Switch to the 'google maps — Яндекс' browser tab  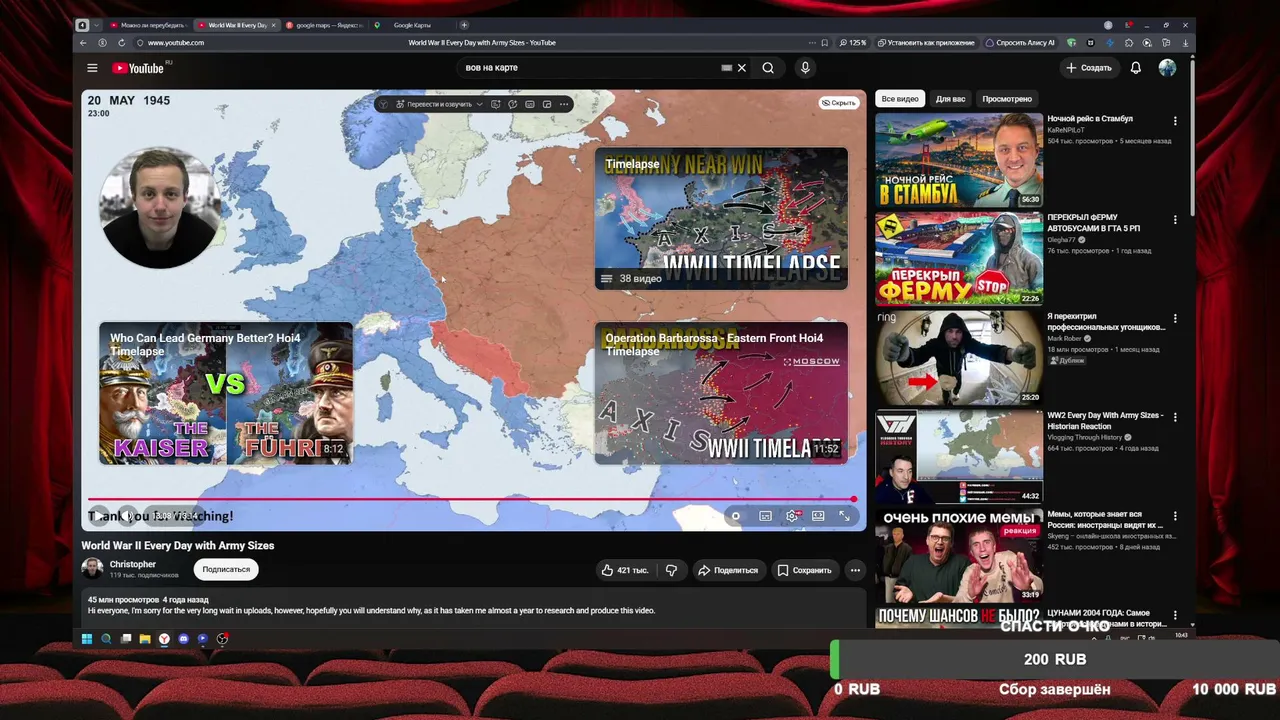pyautogui.click(x=325, y=25)
